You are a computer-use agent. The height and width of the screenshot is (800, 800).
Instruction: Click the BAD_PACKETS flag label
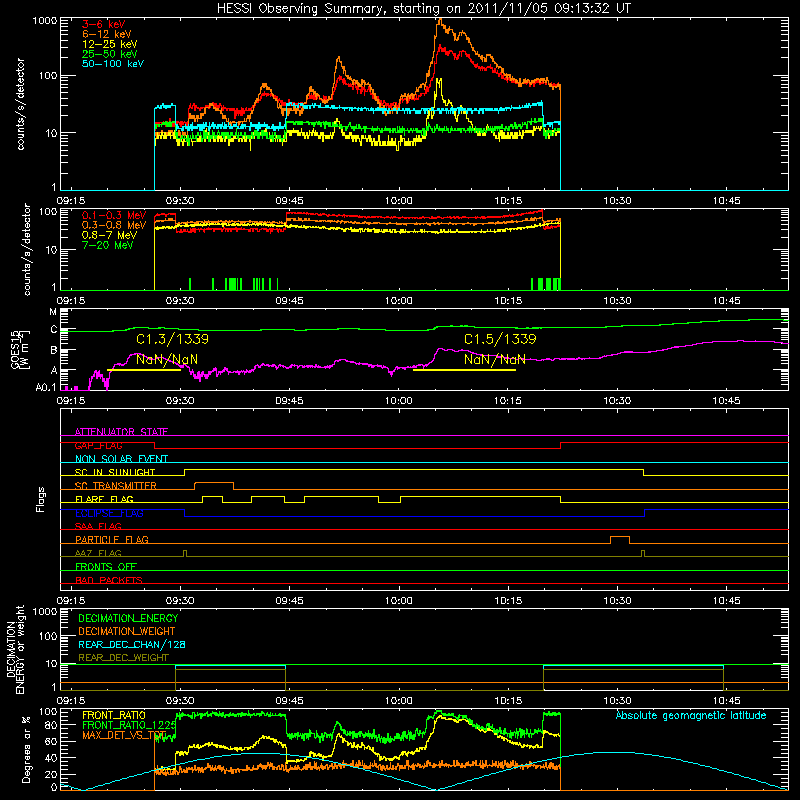109,580
